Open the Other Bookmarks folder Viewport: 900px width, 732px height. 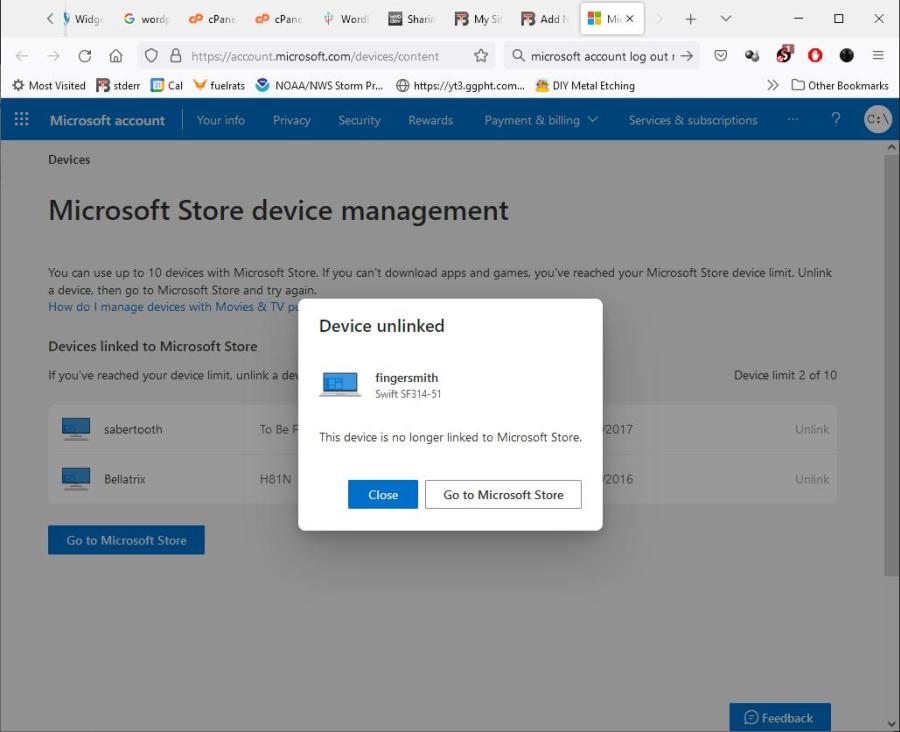tap(839, 86)
